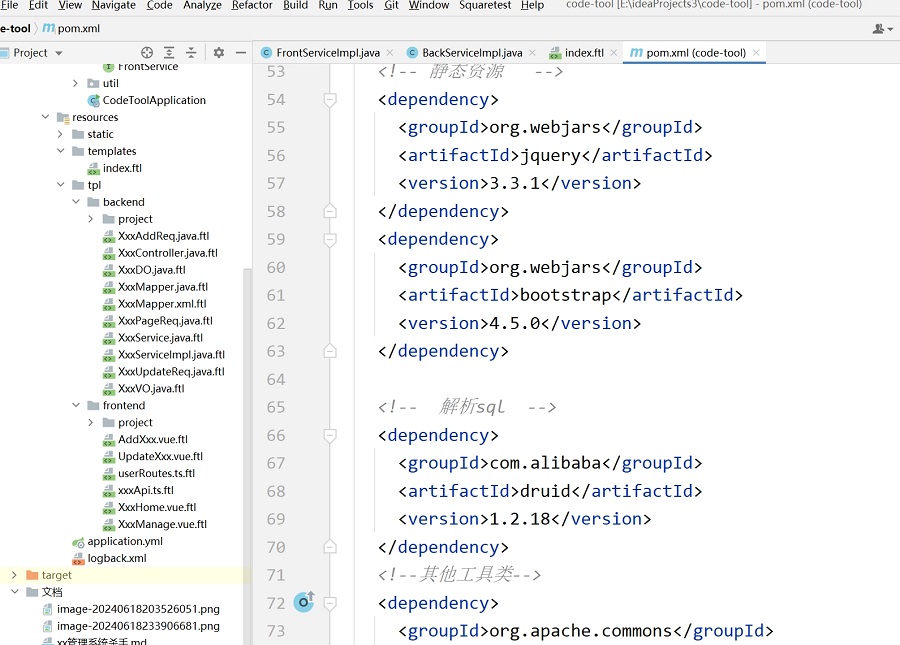
Task: Open Project panel settings gear
Action: click(x=219, y=52)
